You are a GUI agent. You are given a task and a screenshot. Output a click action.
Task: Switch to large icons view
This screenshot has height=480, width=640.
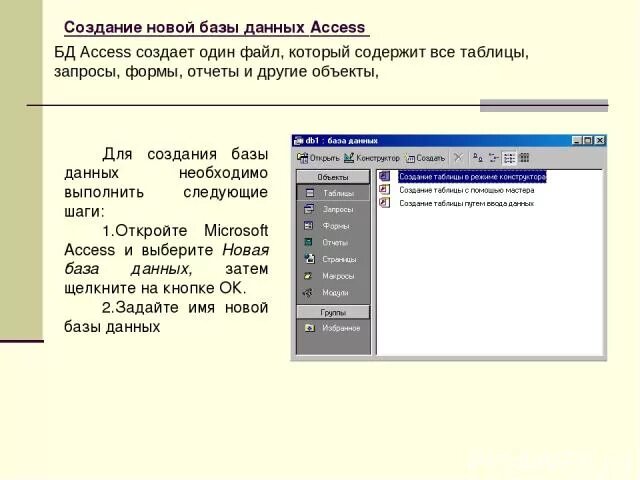point(478,158)
